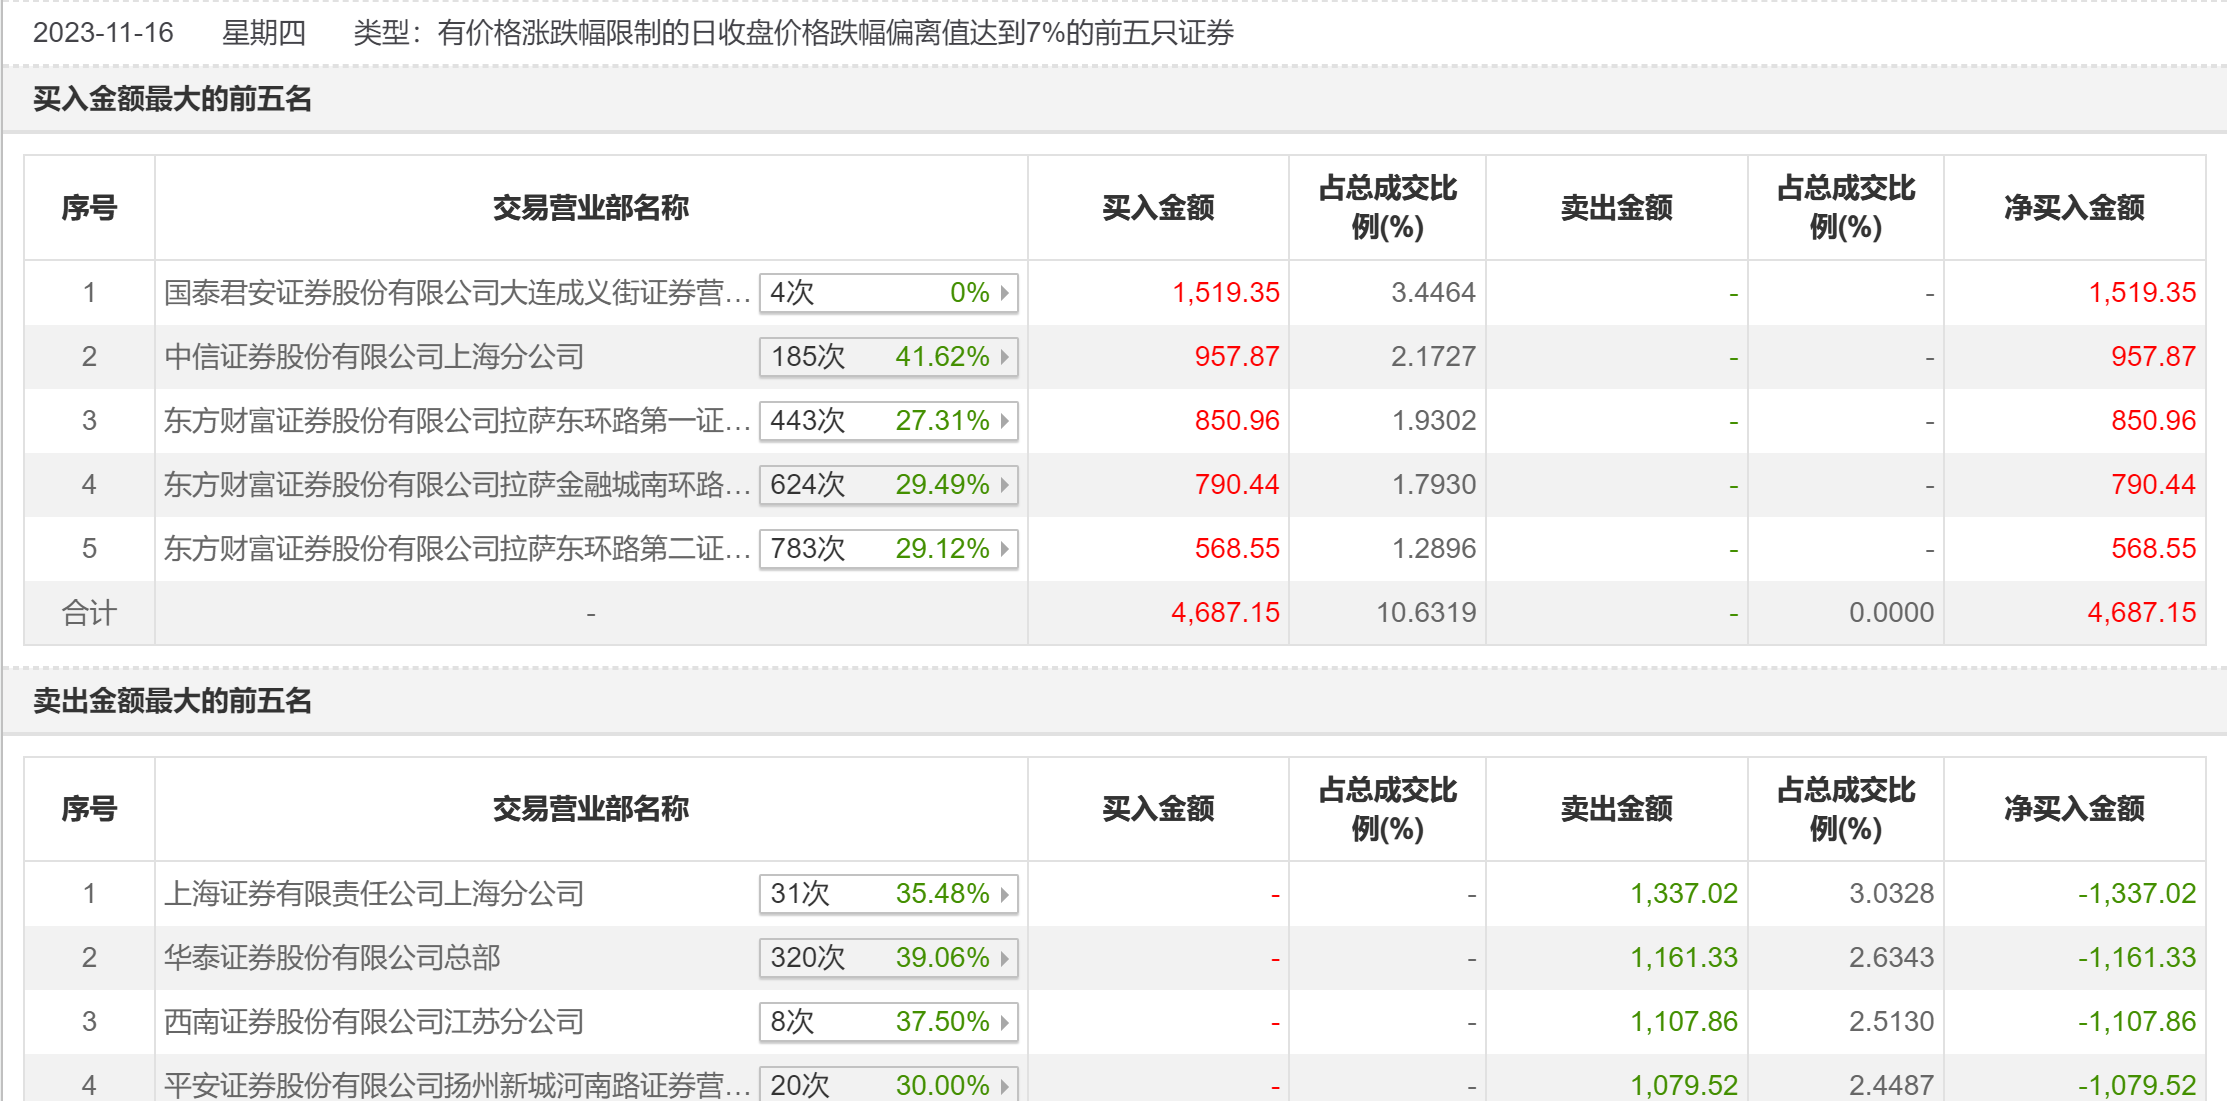Click 卖出金额最大的前五名 section title
The image size is (2227, 1101).
(172, 701)
